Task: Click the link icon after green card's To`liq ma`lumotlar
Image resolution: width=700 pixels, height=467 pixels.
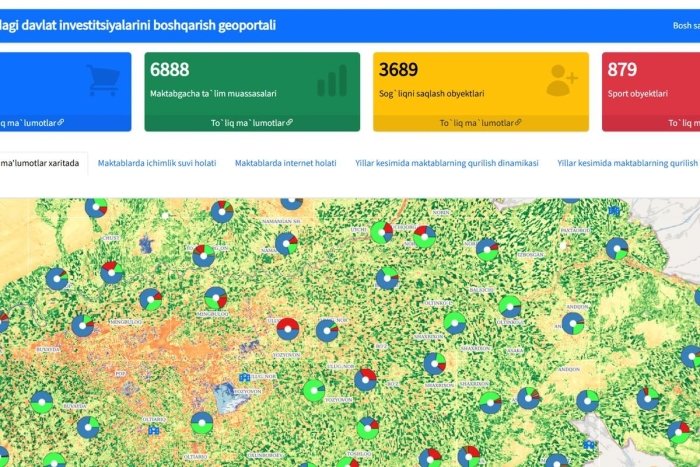Action: click(290, 123)
